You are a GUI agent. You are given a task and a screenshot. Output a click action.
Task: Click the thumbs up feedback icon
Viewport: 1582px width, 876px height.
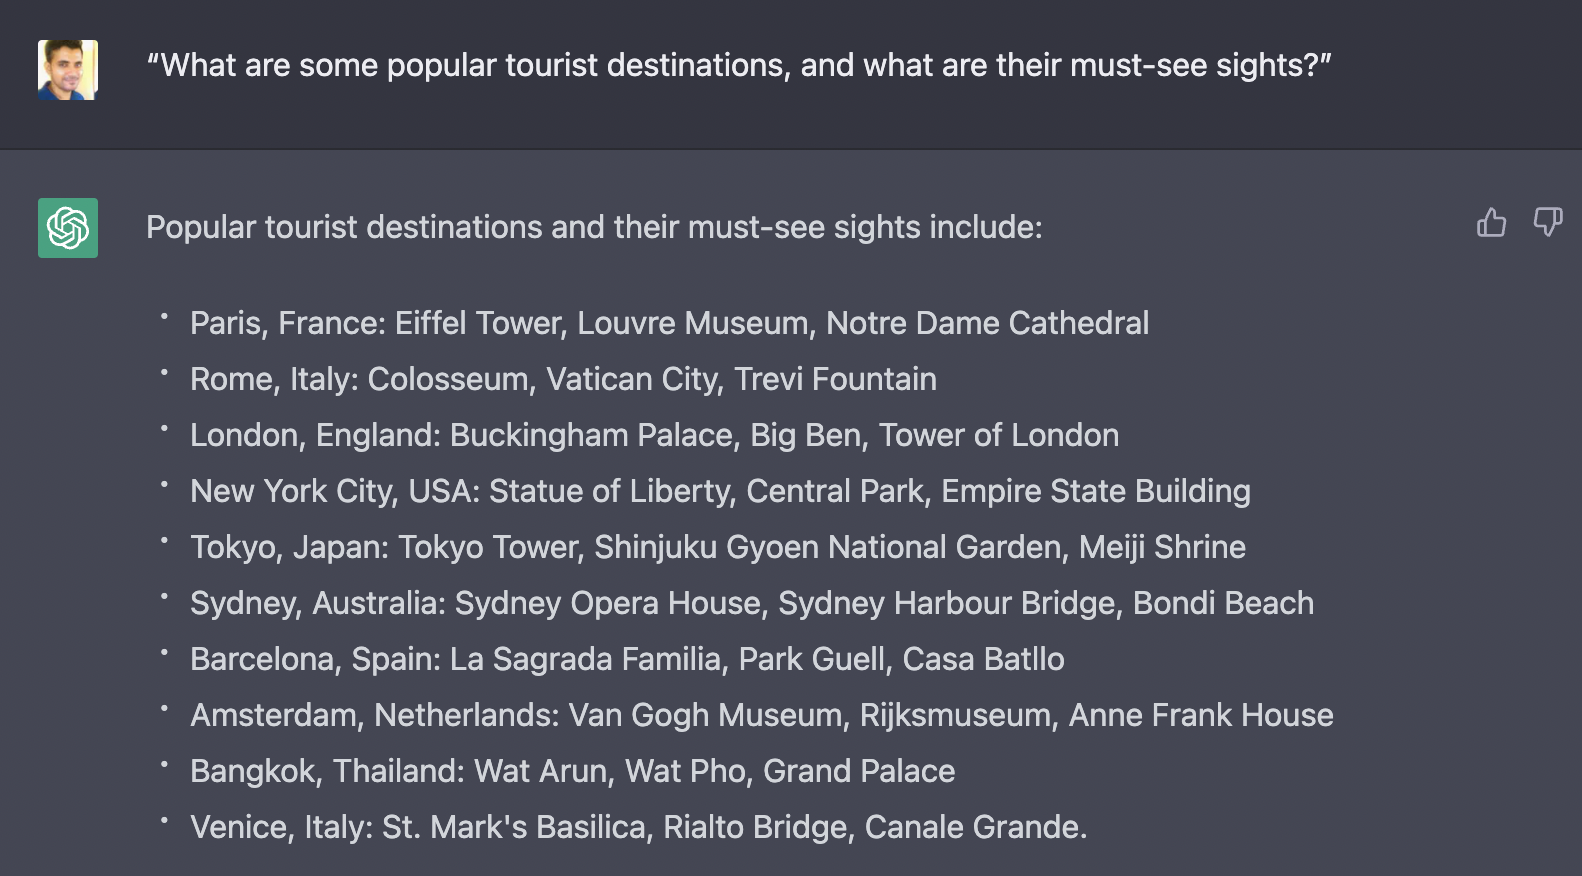click(1491, 222)
